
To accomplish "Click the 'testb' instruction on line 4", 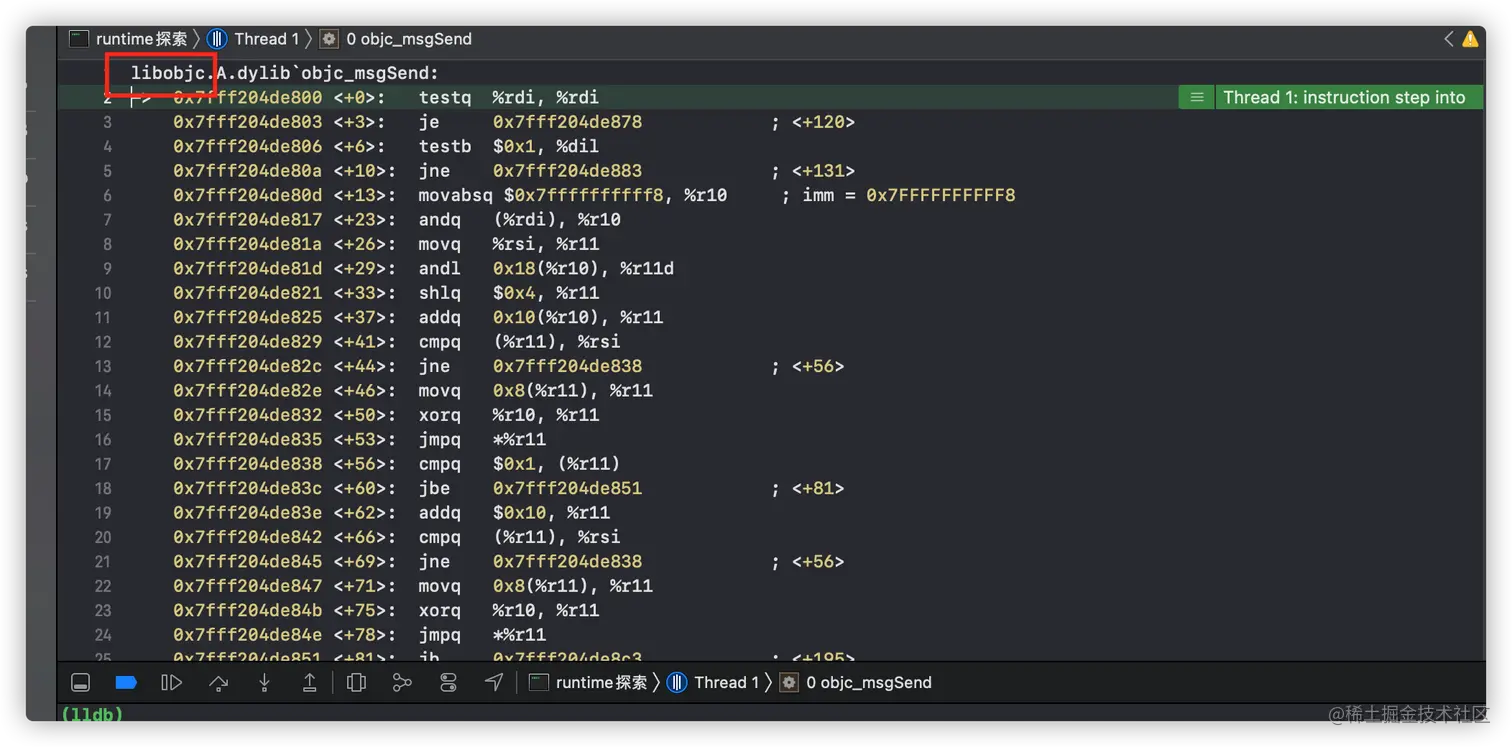I will pyautogui.click(x=445, y=146).
